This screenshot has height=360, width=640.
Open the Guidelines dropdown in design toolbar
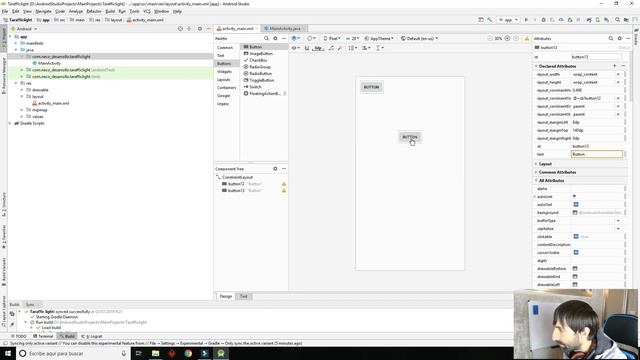tap(379, 48)
